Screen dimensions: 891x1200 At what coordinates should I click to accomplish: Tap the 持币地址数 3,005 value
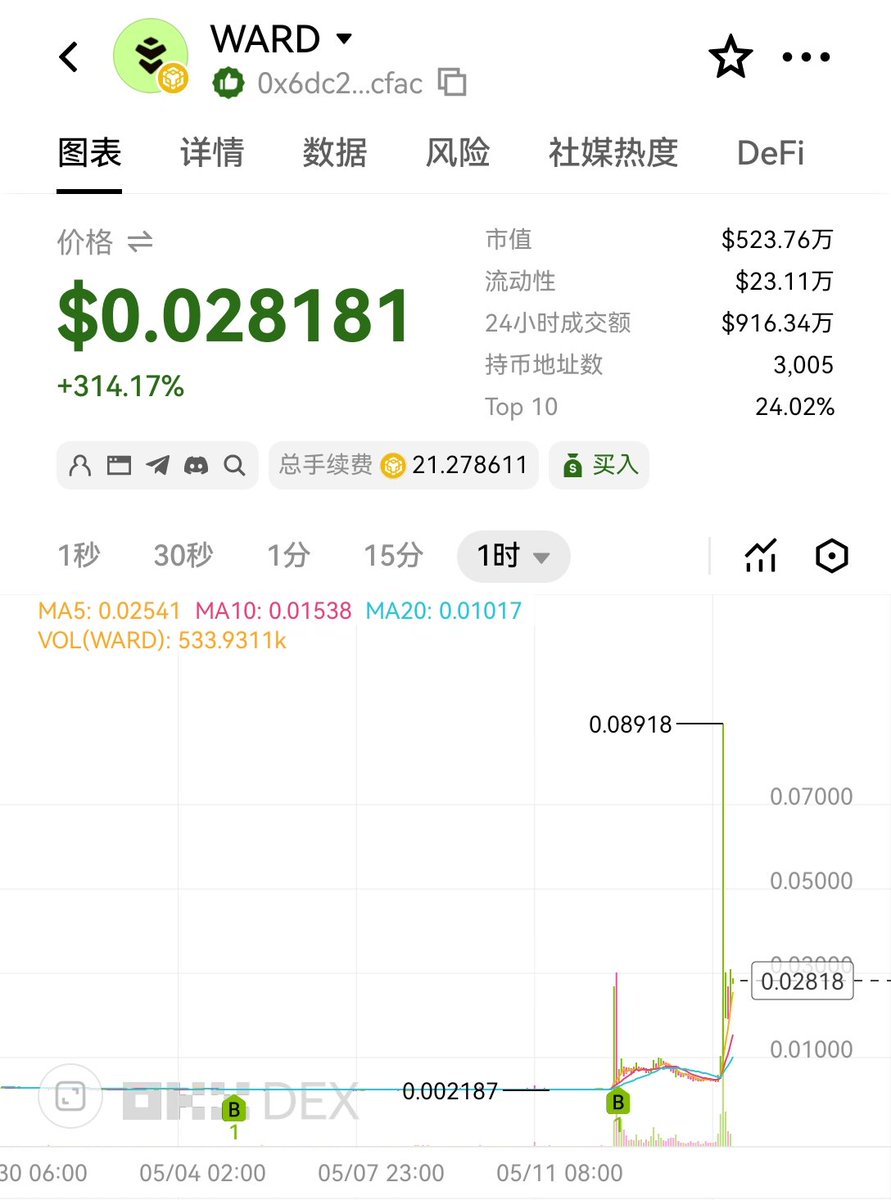click(x=803, y=365)
